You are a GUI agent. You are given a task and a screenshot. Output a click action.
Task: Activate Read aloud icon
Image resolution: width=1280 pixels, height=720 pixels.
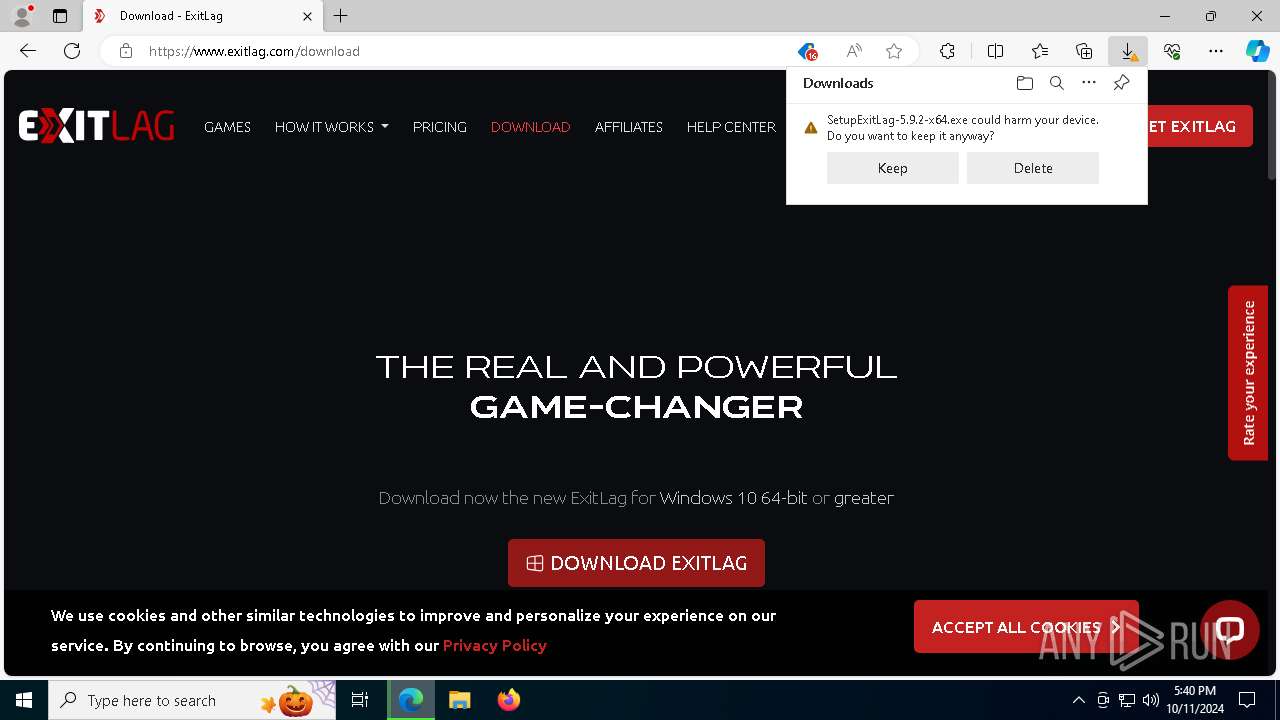853,51
